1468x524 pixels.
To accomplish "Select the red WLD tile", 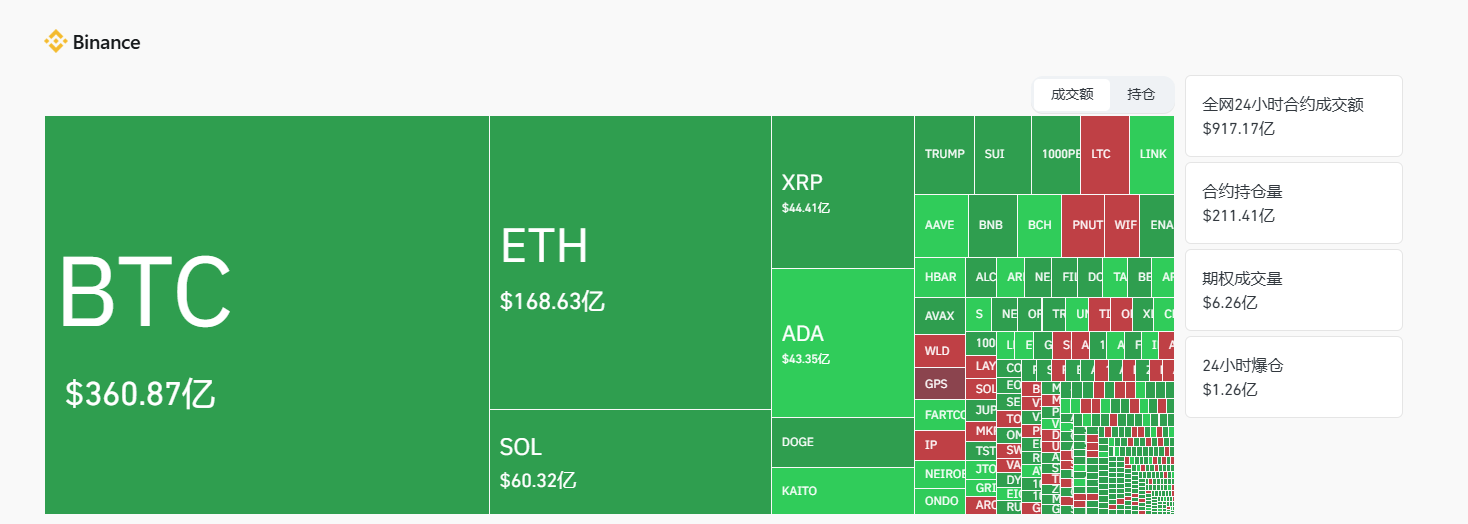I will click(x=939, y=351).
